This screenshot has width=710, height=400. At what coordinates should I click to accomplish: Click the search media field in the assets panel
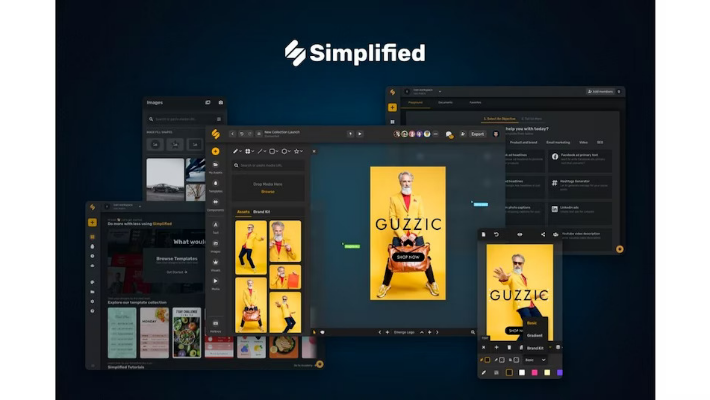[x=268, y=165]
